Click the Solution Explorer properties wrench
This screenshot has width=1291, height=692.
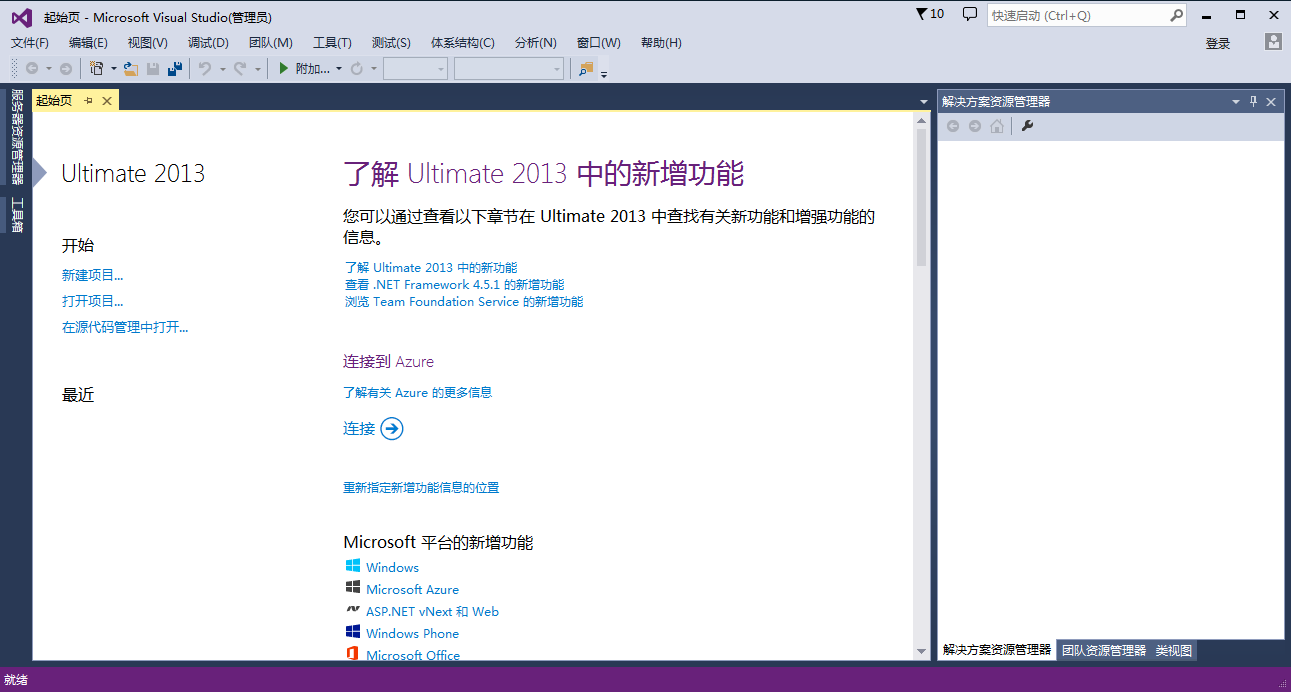click(1027, 126)
